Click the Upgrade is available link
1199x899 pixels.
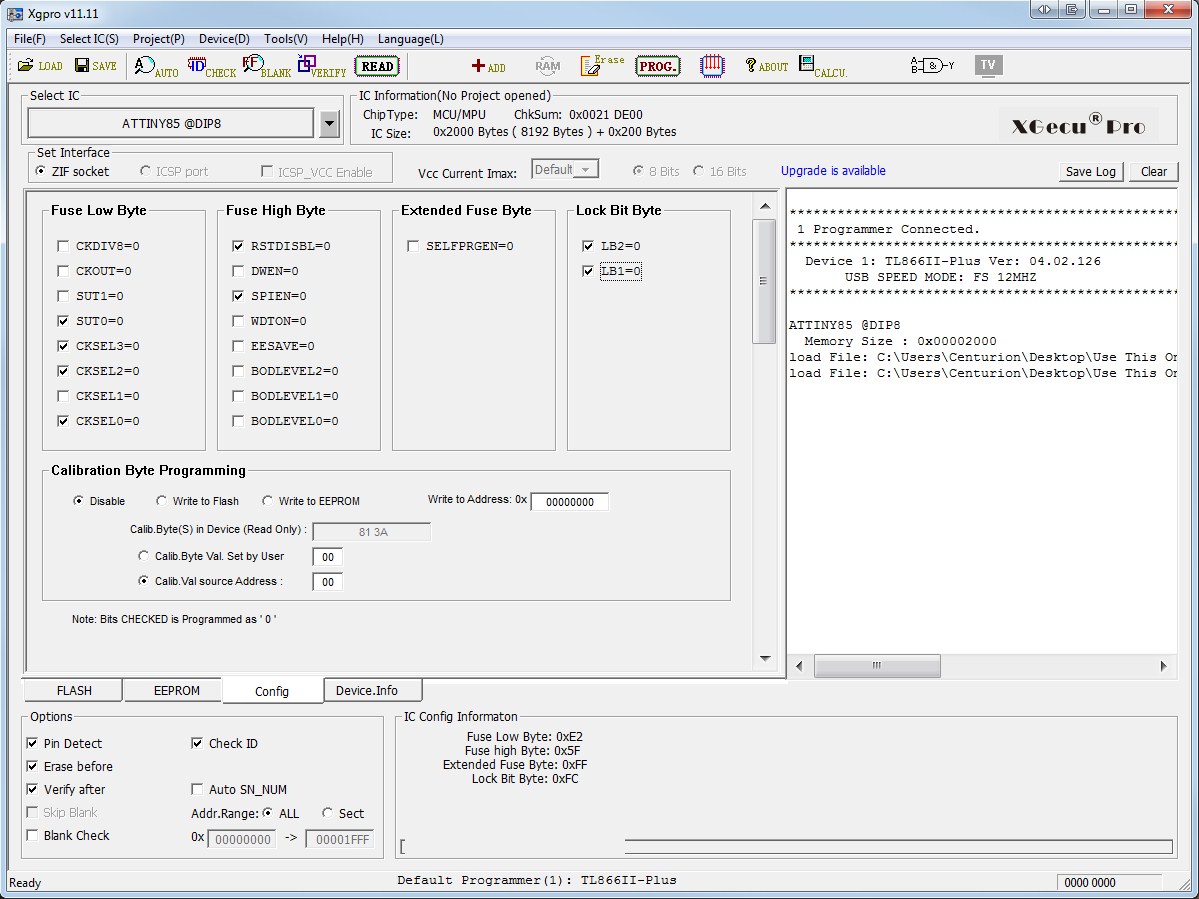(x=832, y=171)
